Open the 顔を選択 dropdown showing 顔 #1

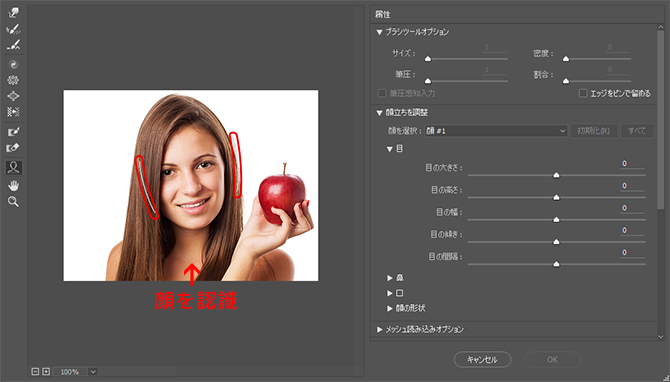(x=496, y=131)
